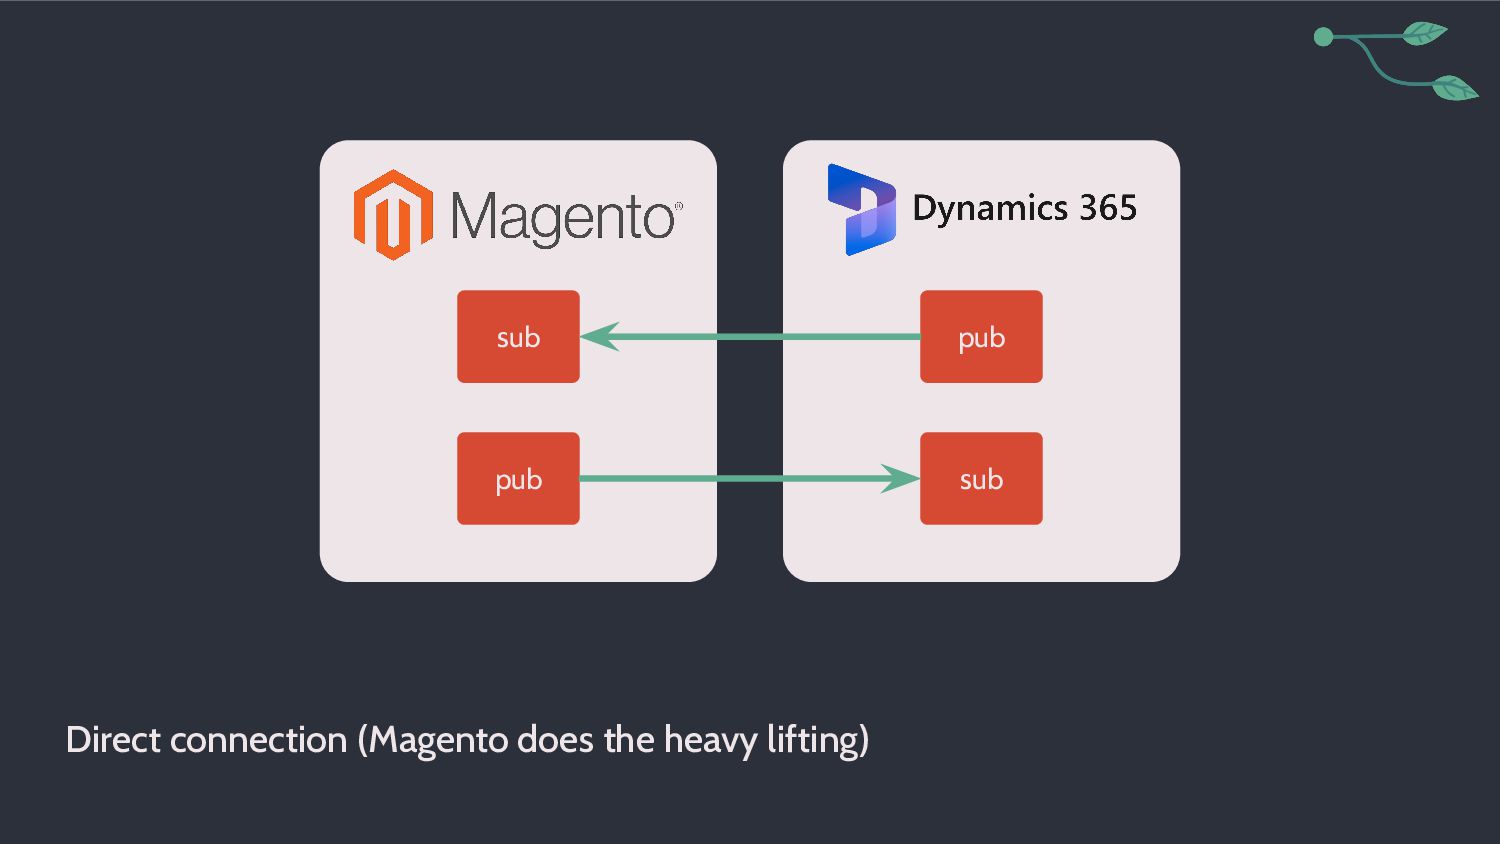Click the 'Magento' wordmark text

pos(566,218)
